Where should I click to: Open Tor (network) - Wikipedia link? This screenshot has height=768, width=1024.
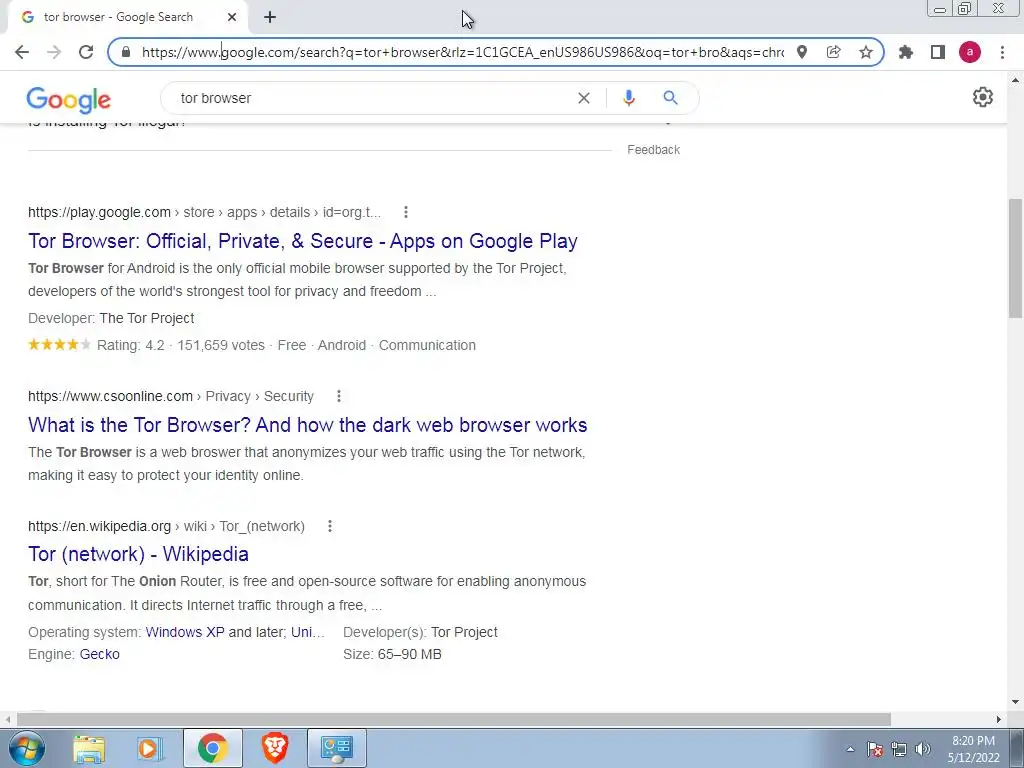point(138,554)
